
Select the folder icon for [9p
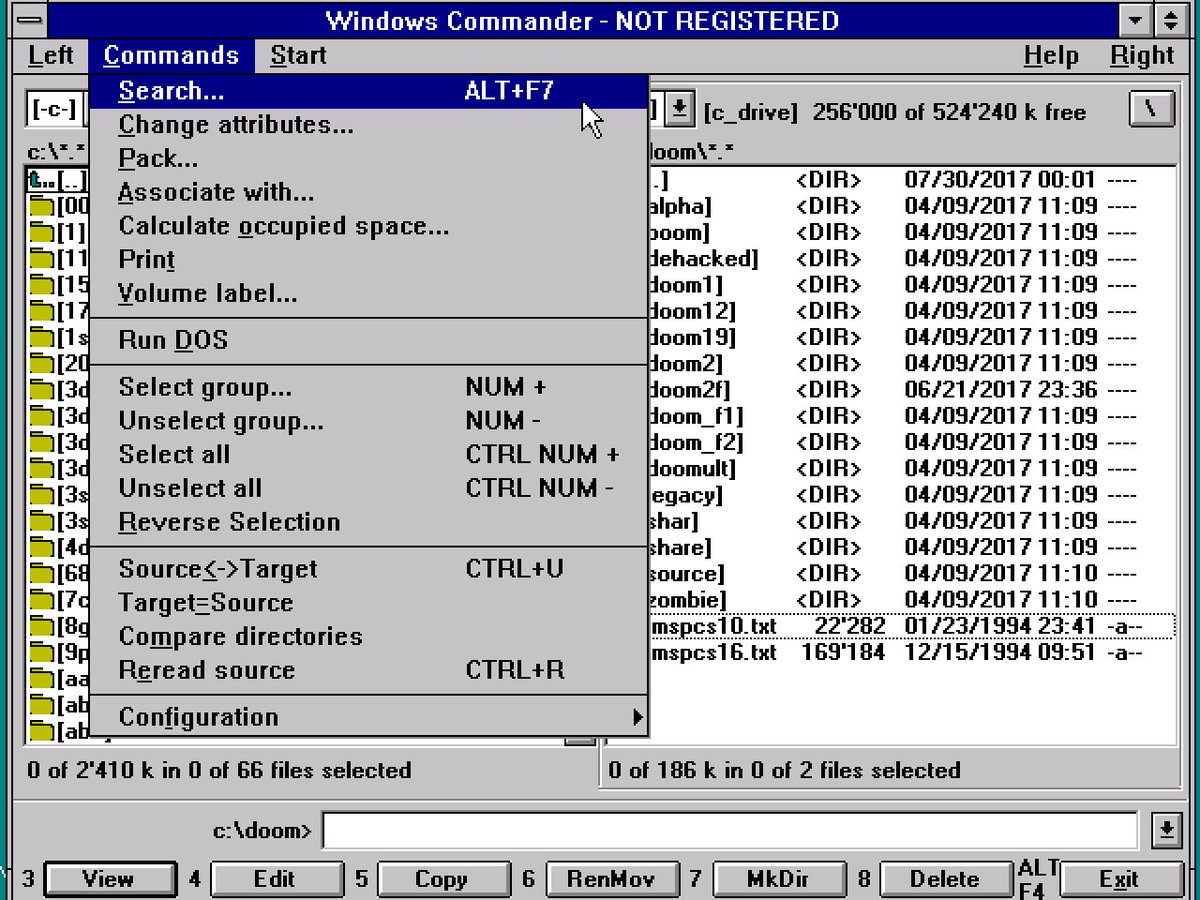(x=42, y=652)
